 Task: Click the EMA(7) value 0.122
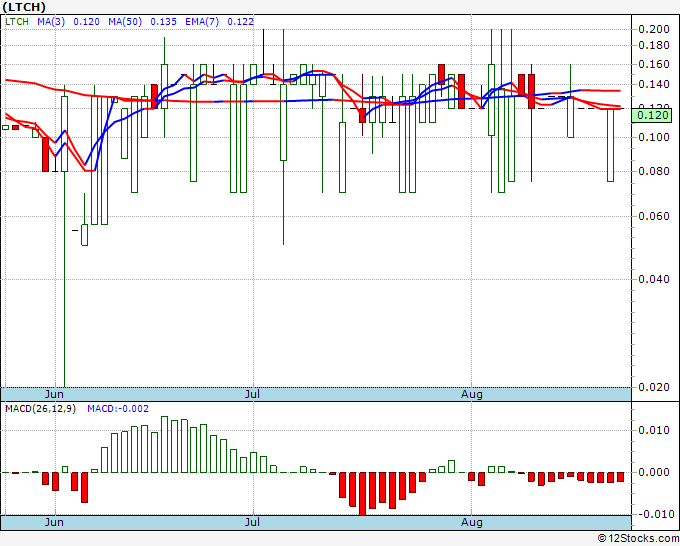pos(241,21)
